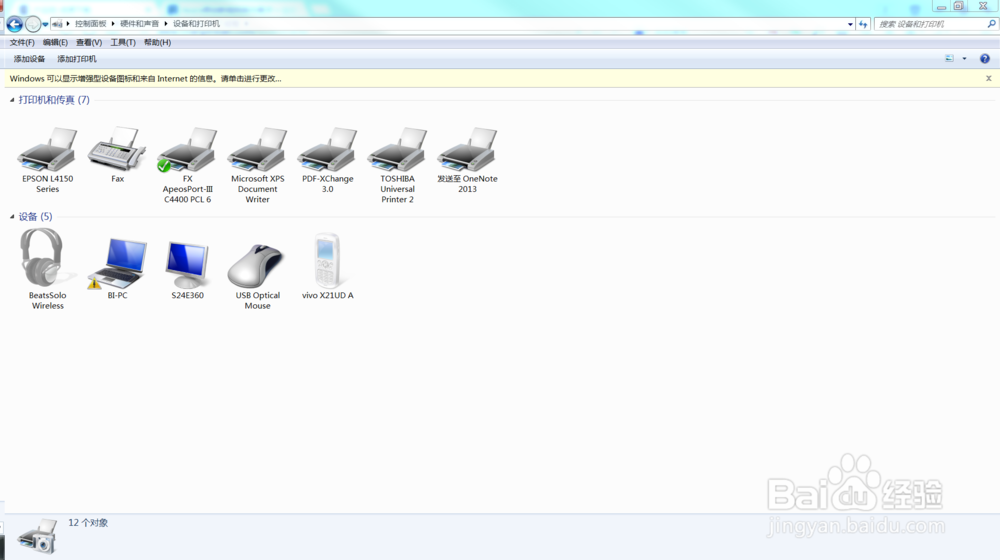Select the EPSON L4150 Series printer icon
Viewport: 1000px width, 560px height.
pos(47,150)
